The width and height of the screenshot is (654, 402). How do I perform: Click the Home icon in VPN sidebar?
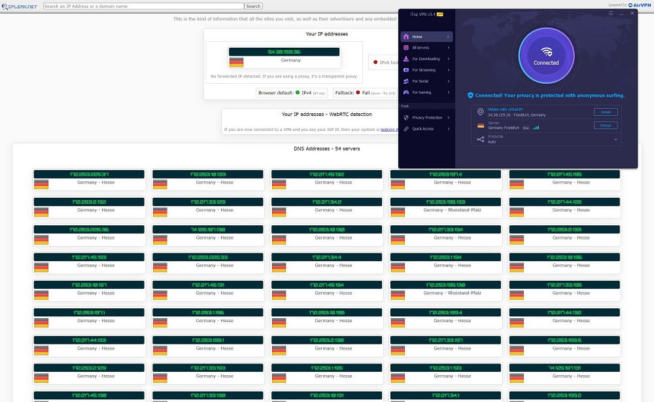pyautogui.click(x=406, y=37)
